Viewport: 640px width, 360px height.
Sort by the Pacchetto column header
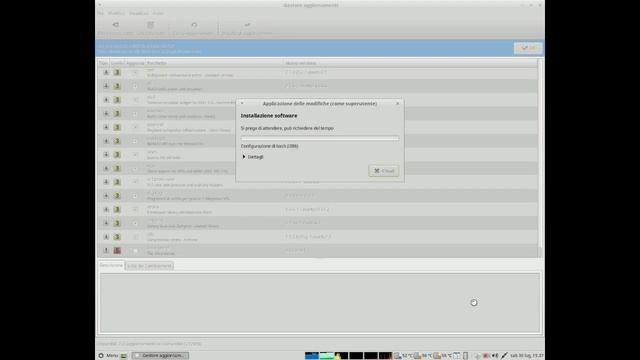click(x=214, y=63)
